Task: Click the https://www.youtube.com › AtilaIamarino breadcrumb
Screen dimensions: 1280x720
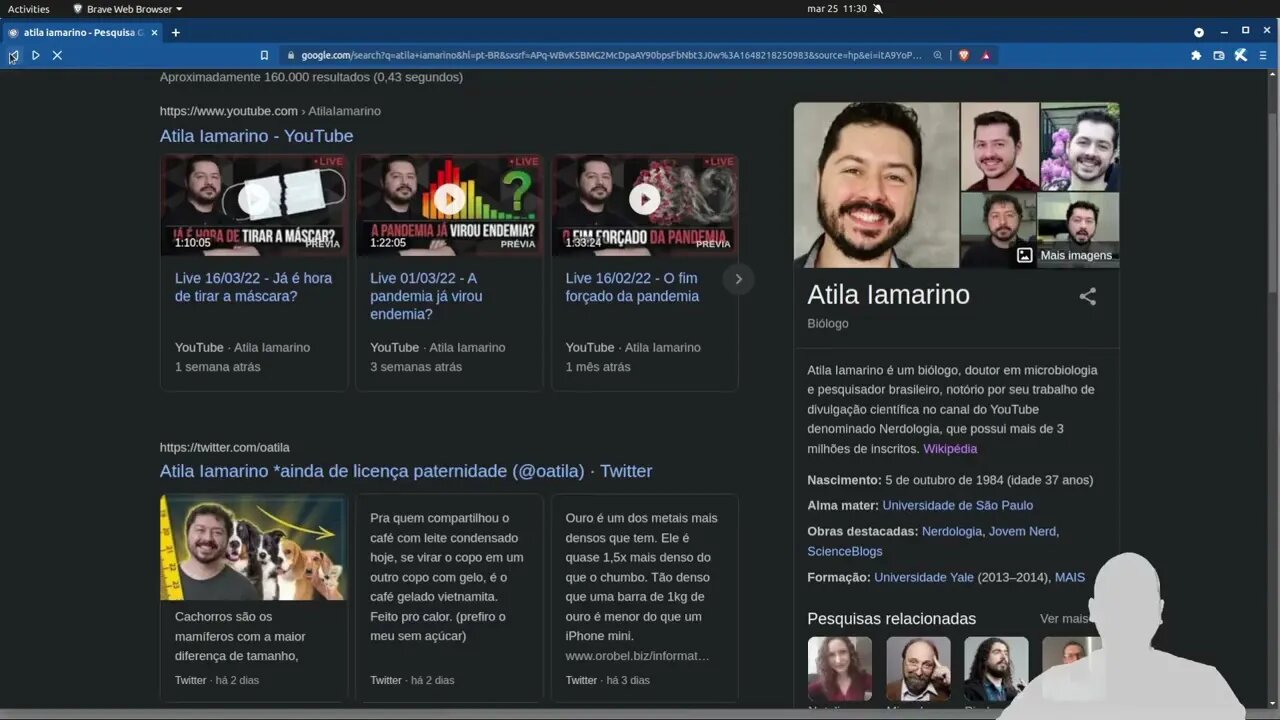Action: [x=270, y=111]
